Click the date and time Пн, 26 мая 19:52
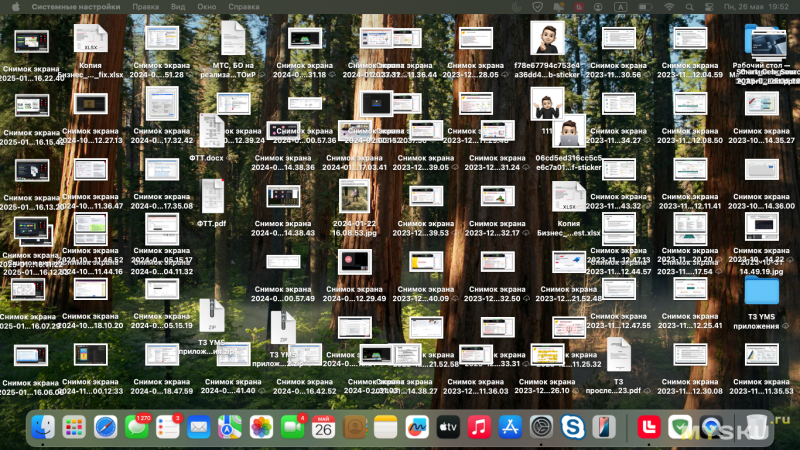800x450 pixels. [x=756, y=7]
